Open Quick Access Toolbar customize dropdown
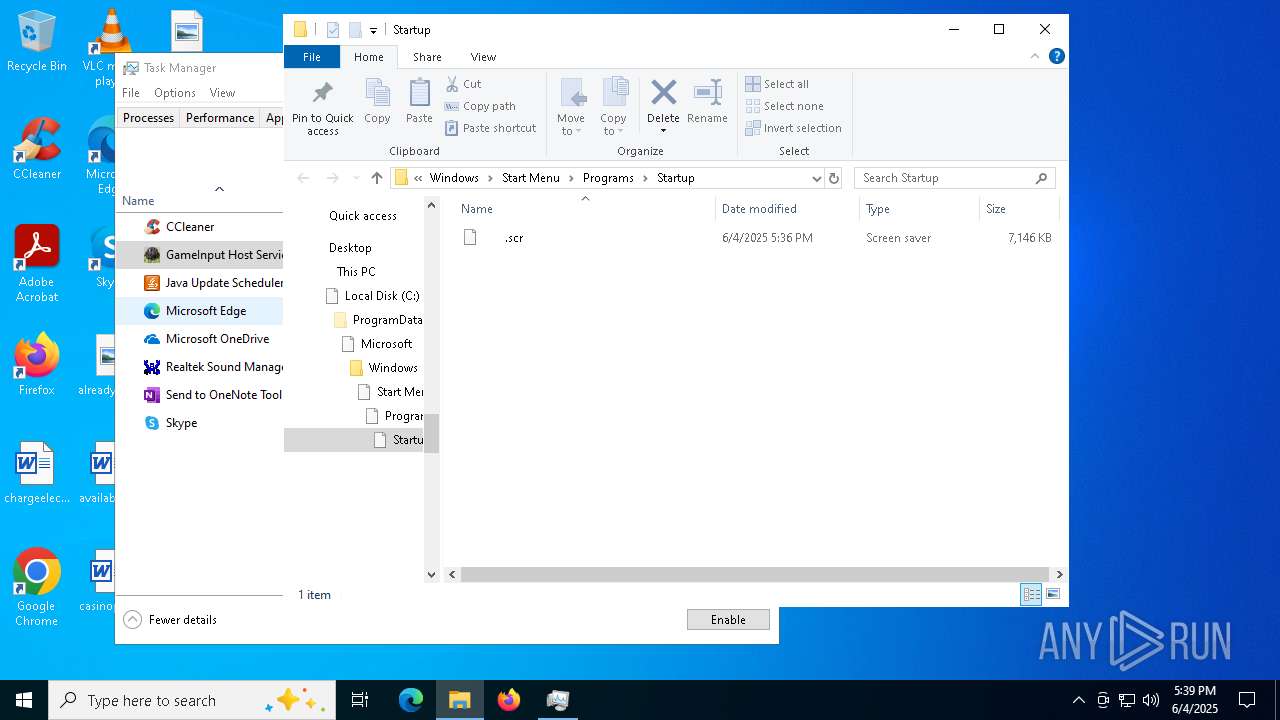The height and width of the screenshot is (720, 1280). point(373,30)
